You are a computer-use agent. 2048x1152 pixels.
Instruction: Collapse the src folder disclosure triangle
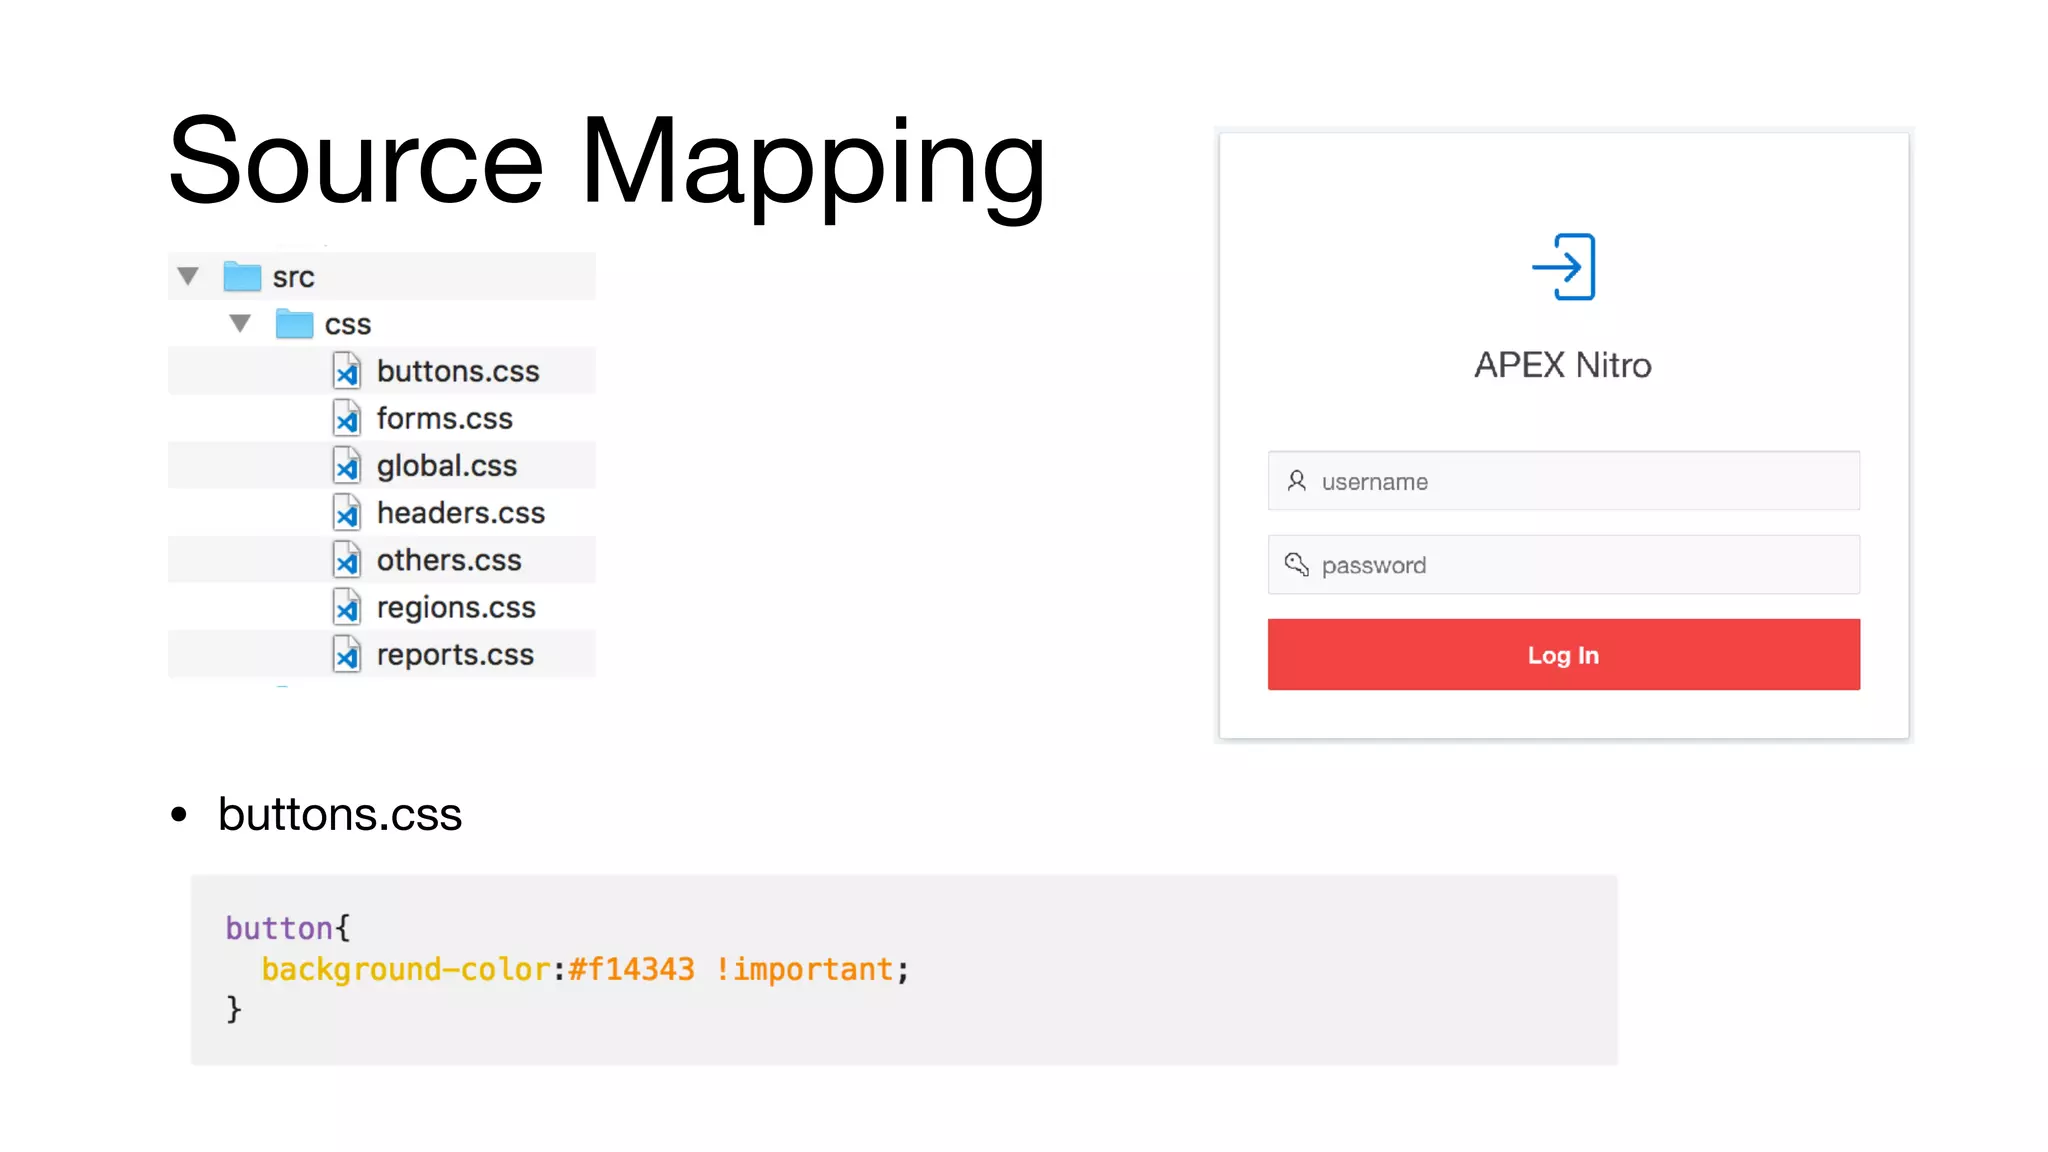pyautogui.click(x=188, y=276)
